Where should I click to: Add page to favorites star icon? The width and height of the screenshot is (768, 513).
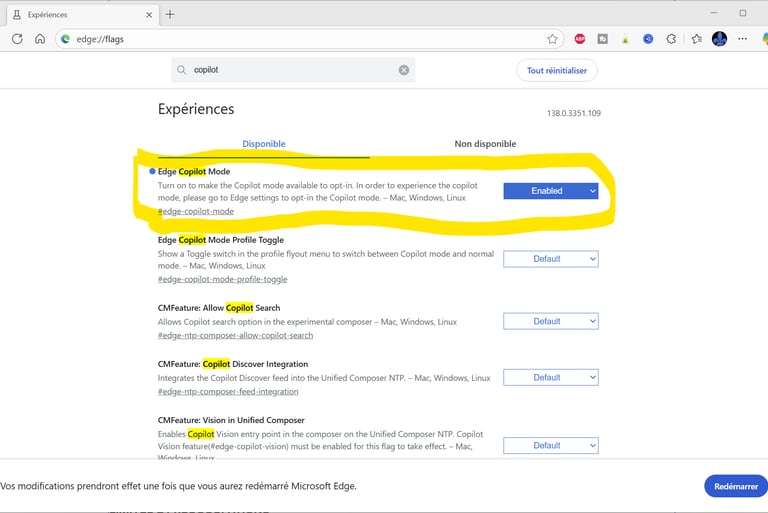[x=552, y=39]
